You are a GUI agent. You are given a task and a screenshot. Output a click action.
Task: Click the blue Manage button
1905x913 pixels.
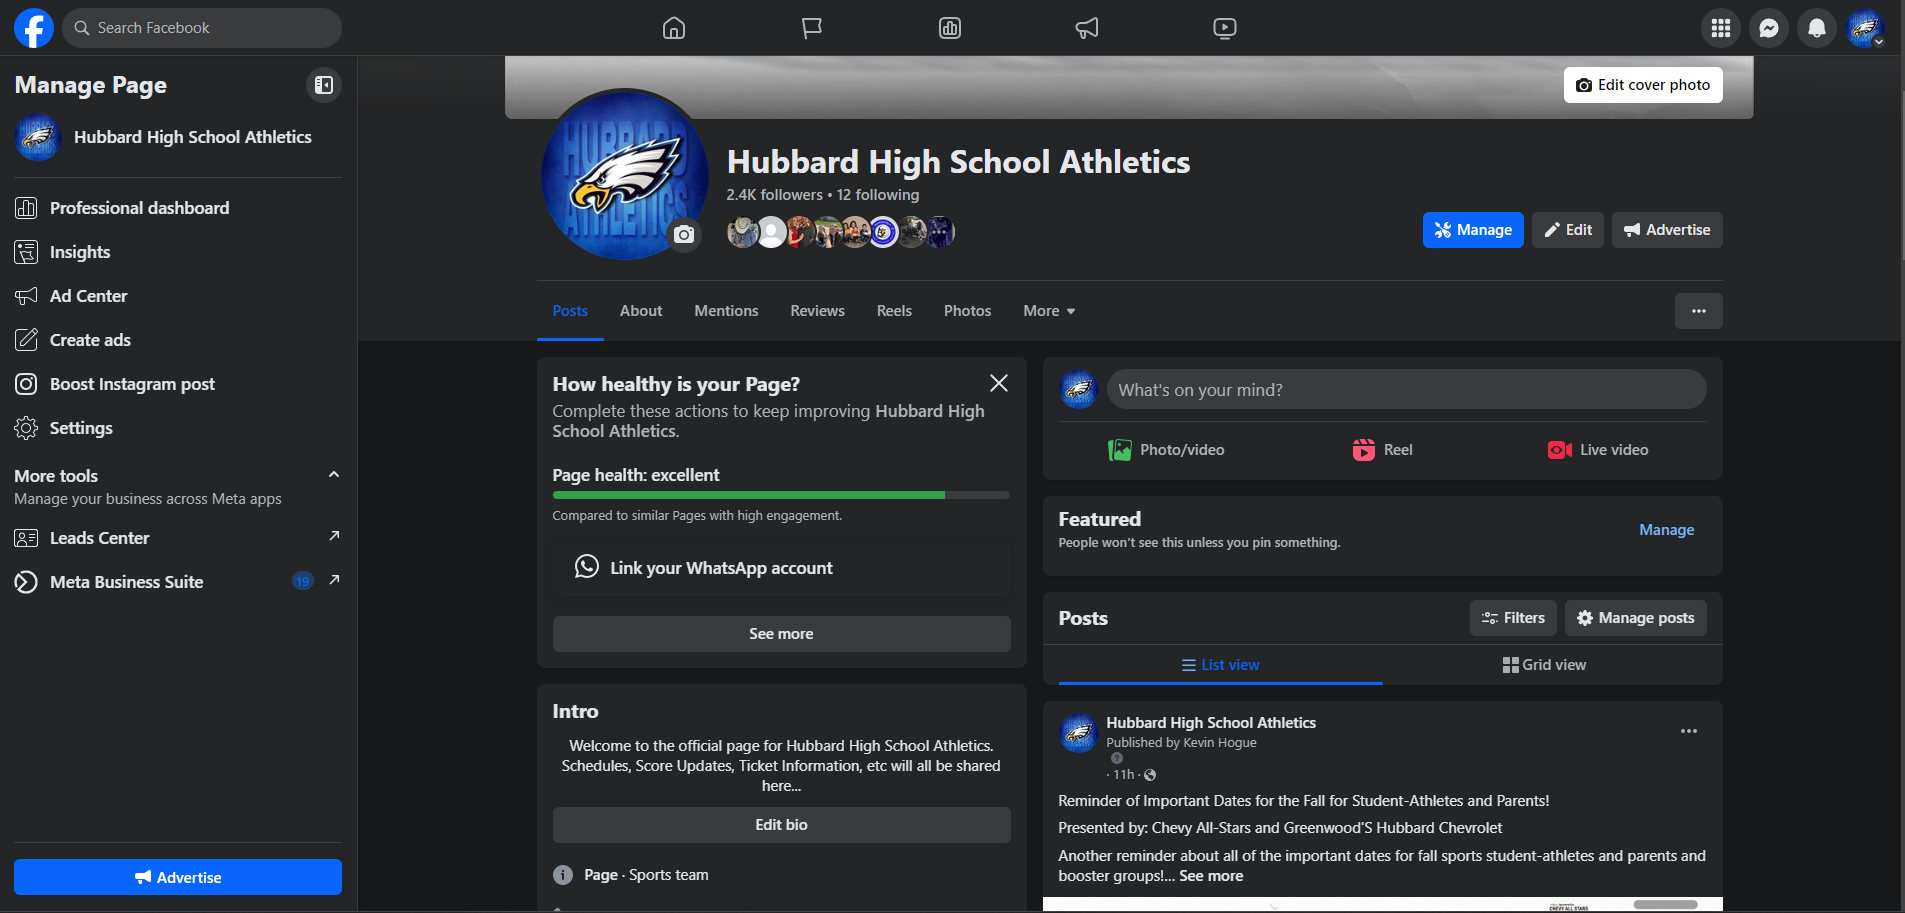point(1473,230)
